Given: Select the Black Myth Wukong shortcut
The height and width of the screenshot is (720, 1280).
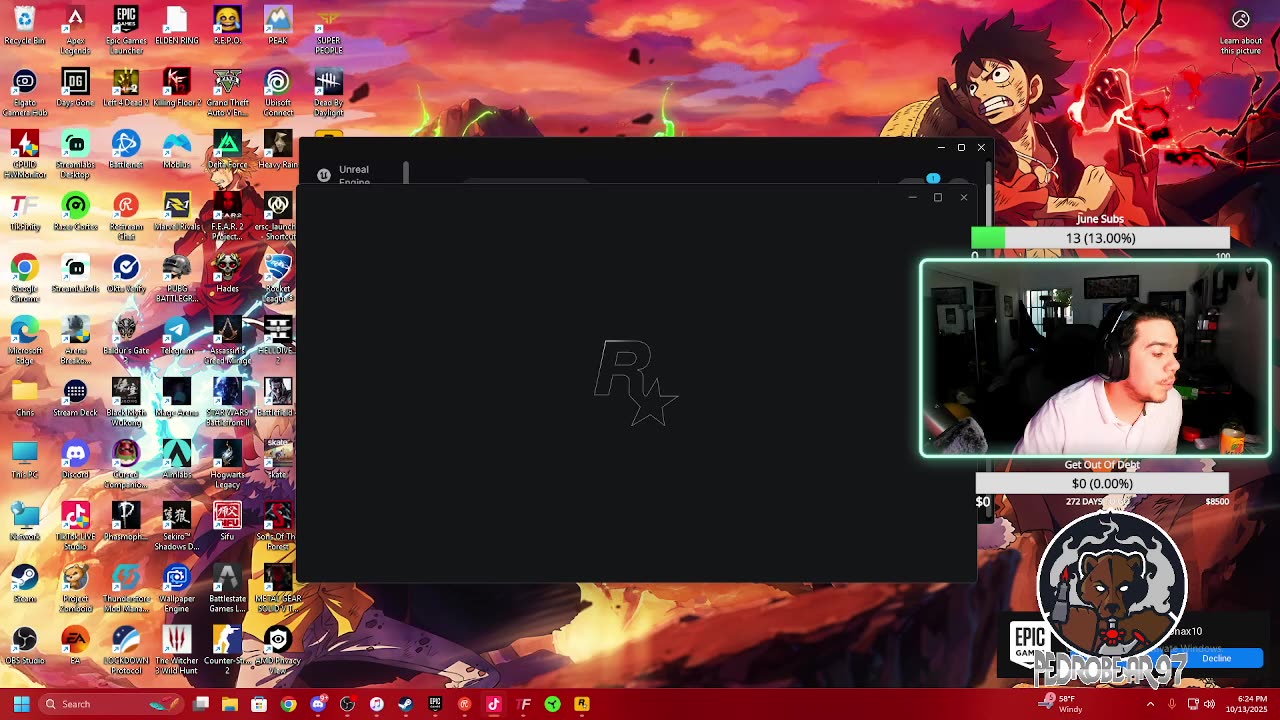Looking at the screenshot, I should (x=126, y=402).
